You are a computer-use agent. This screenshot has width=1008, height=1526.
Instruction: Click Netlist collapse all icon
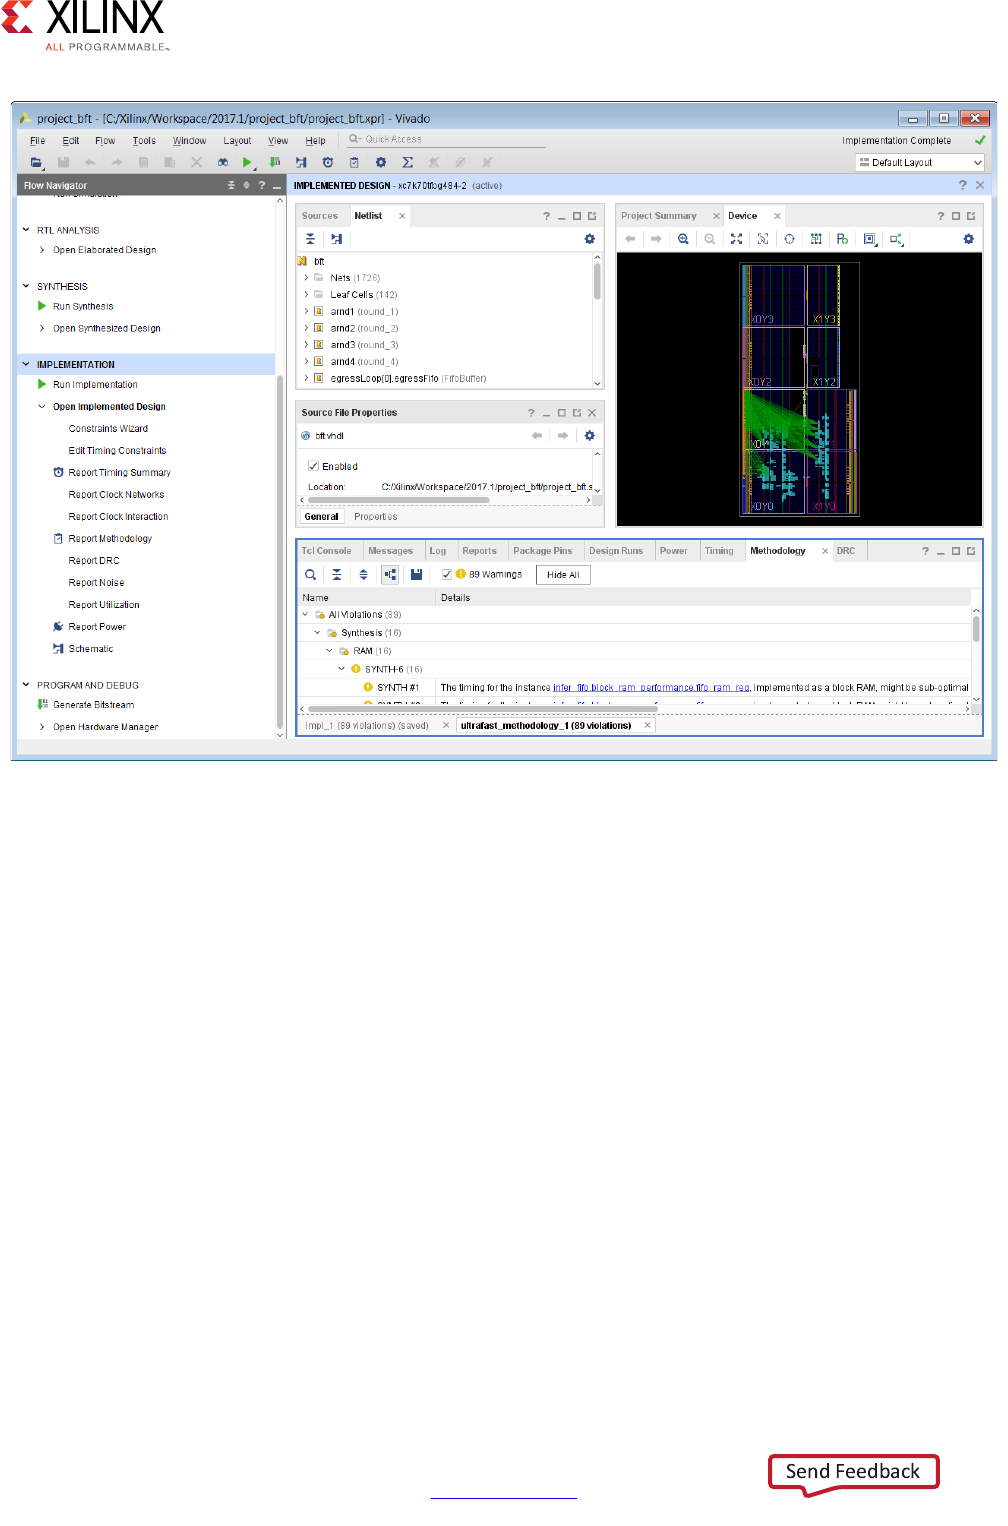coord(310,239)
